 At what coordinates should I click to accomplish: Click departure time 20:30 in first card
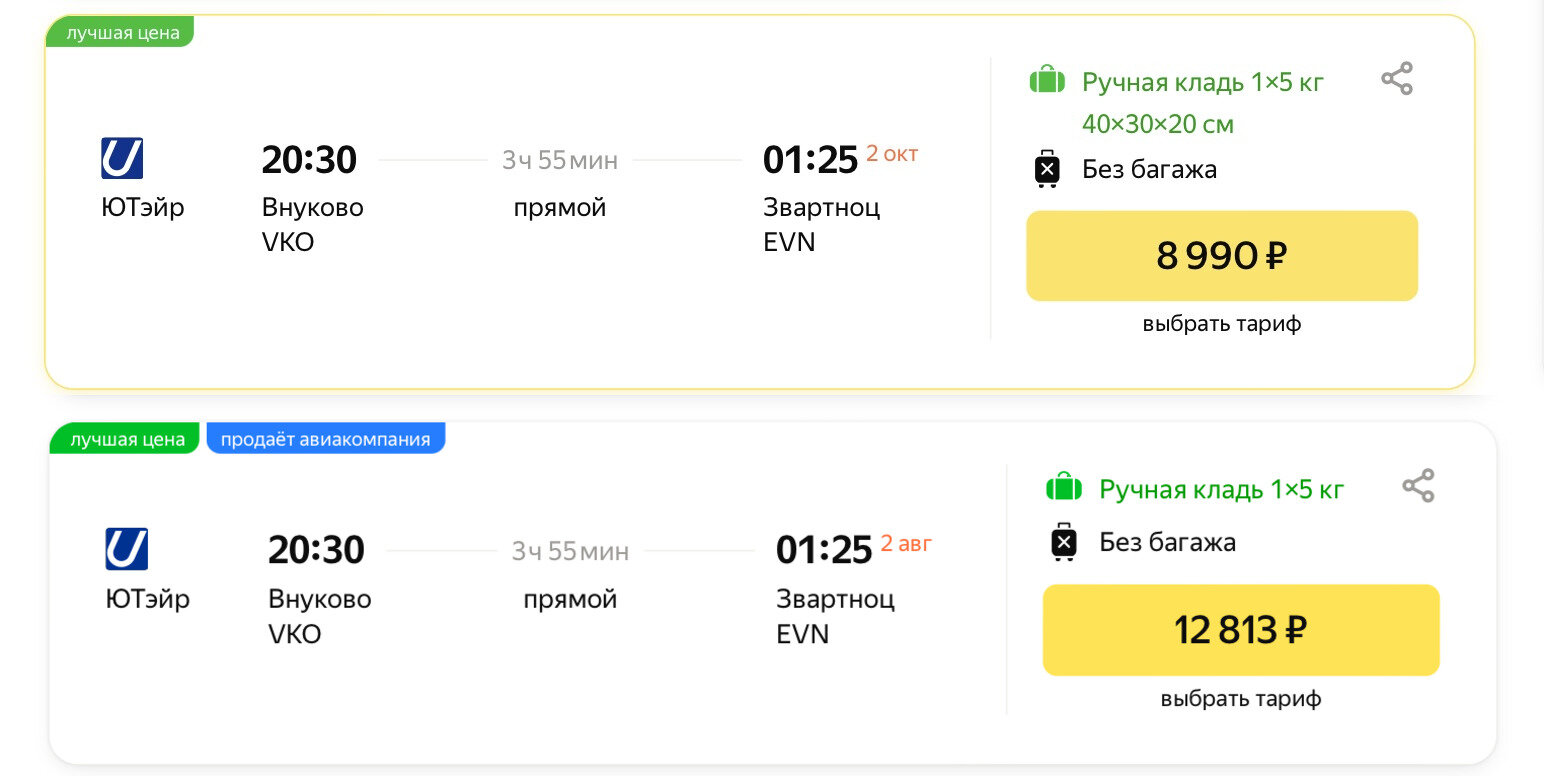point(309,160)
